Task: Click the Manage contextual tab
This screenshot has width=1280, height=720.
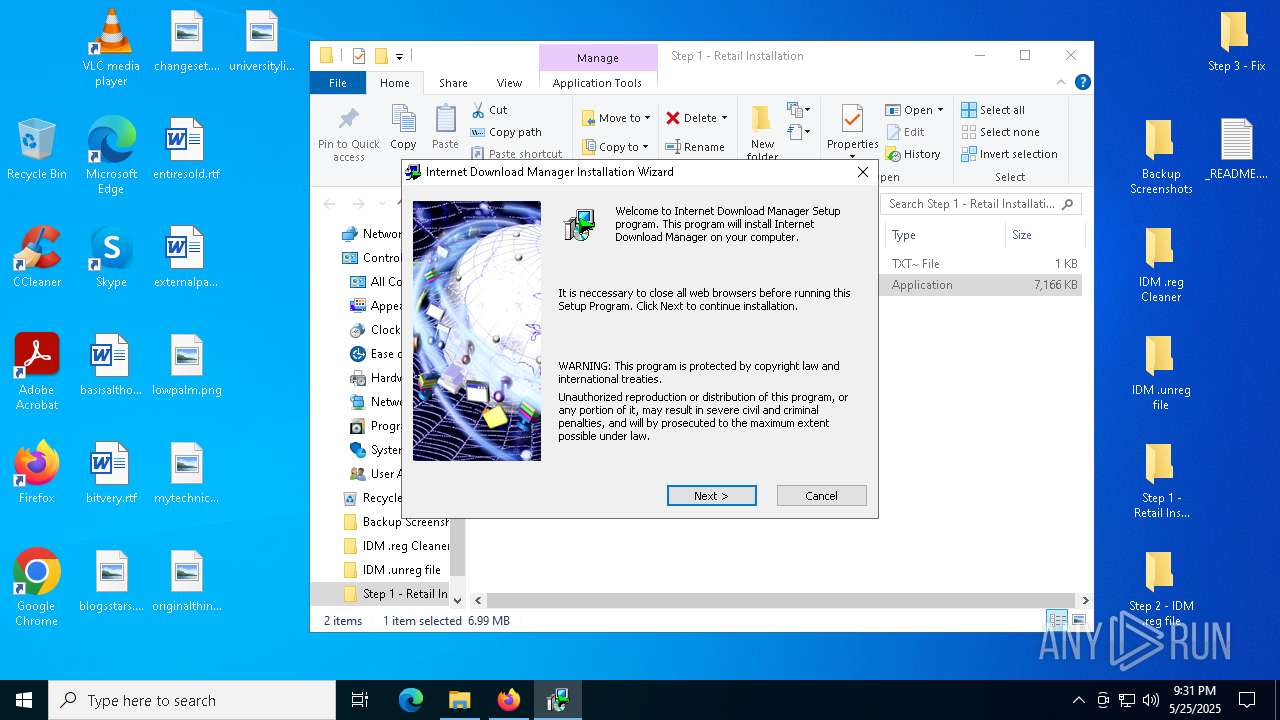Action: [598, 58]
